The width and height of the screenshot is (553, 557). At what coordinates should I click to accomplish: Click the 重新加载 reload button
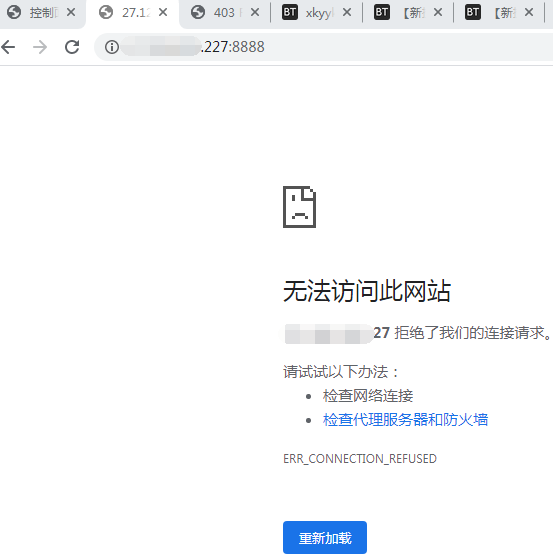(x=325, y=537)
